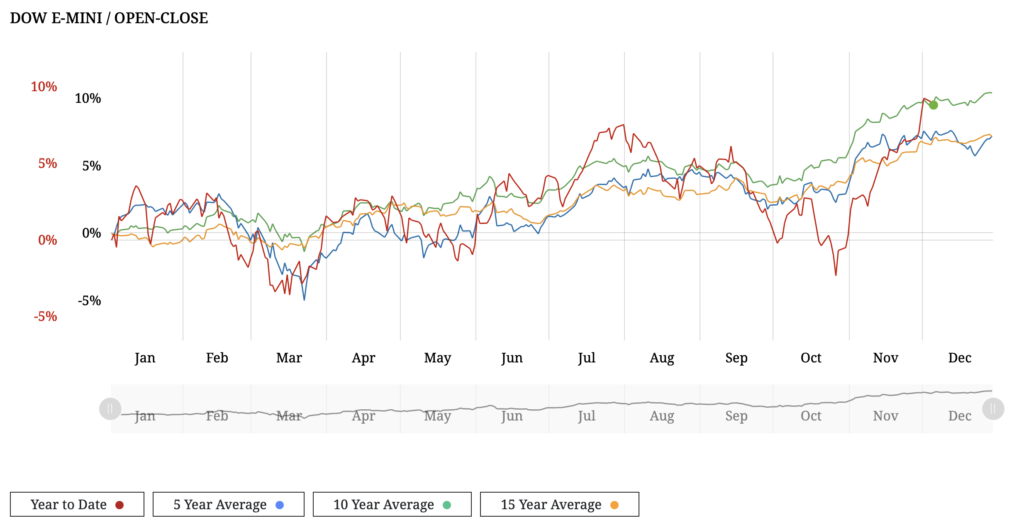Click the red 10% y-axis label
Screen dimensions: 1024x520
click(x=44, y=87)
